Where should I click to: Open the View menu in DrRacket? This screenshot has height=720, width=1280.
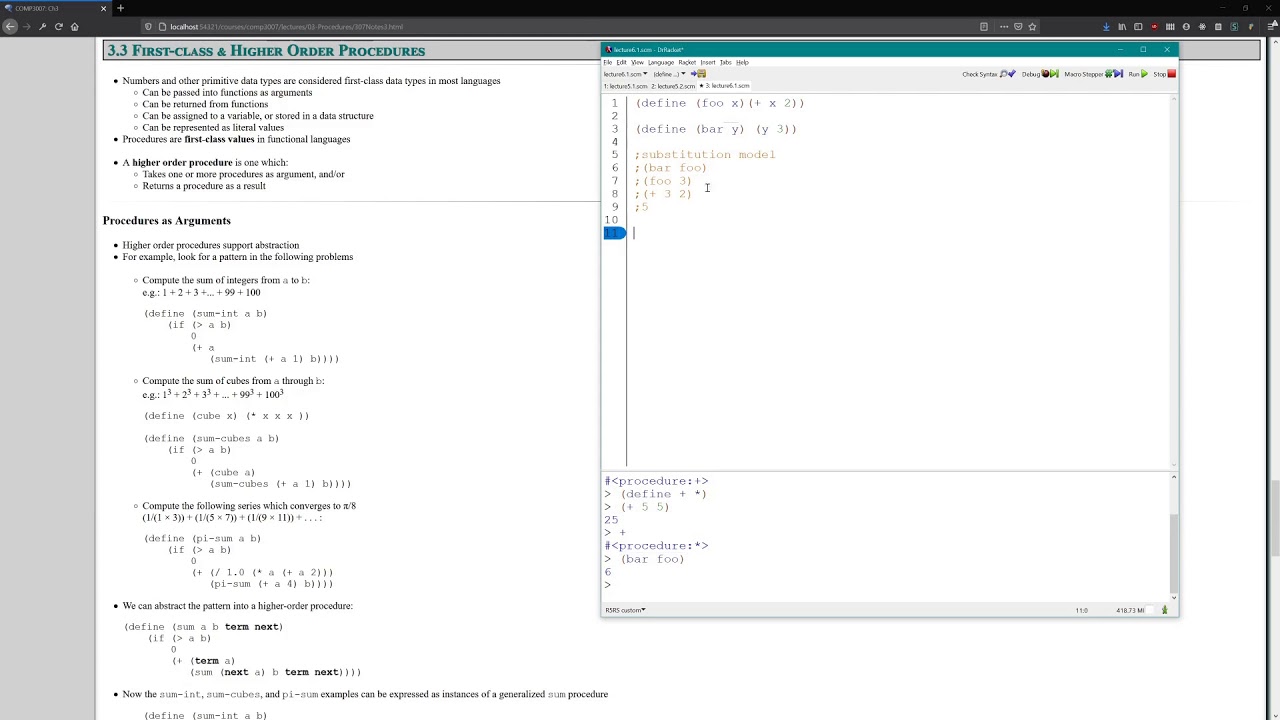(637, 62)
